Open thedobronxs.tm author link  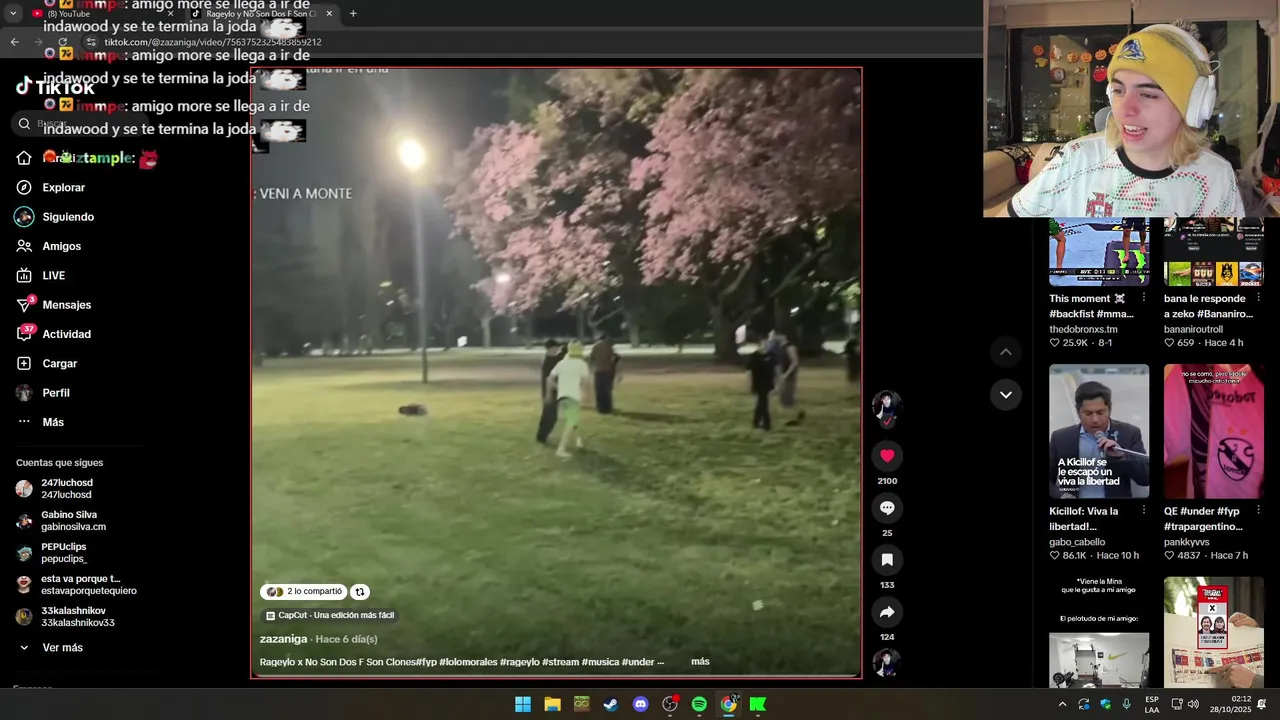pos(1083,329)
